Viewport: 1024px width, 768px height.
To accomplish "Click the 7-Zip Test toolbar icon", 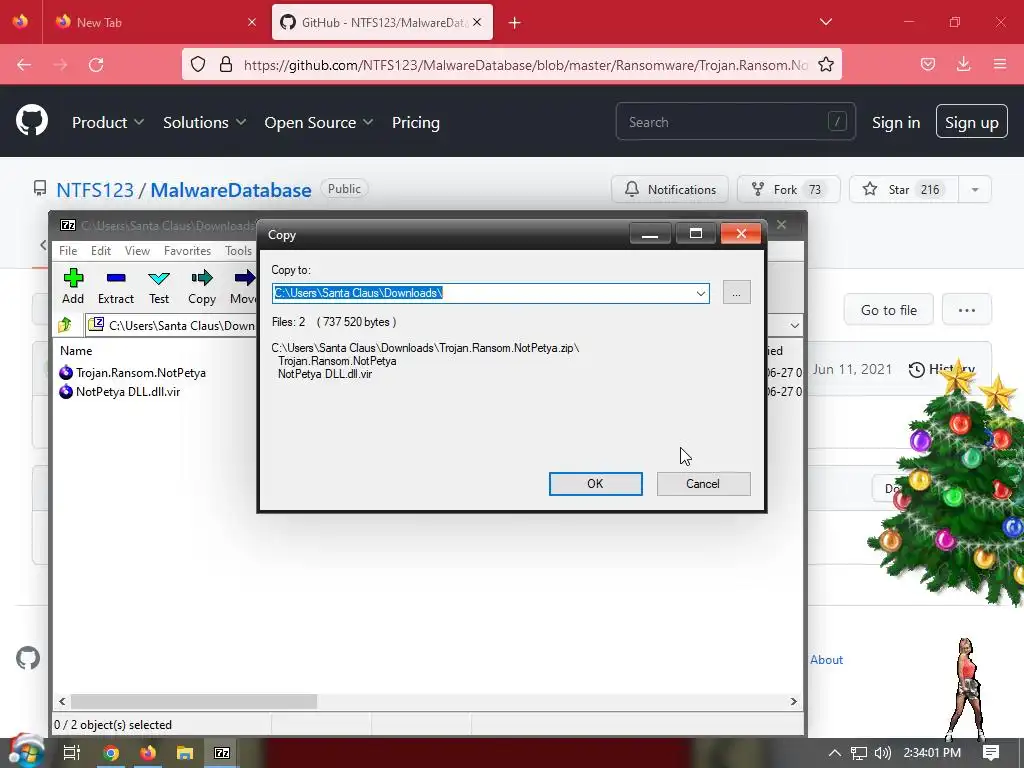I will click(x=159, y=279).
